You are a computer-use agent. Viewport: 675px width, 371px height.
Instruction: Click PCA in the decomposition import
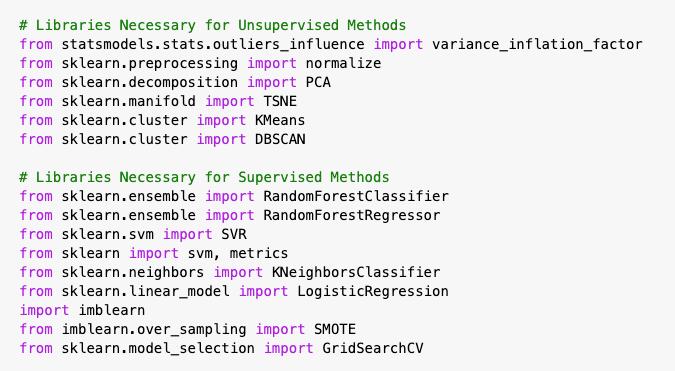318,82
